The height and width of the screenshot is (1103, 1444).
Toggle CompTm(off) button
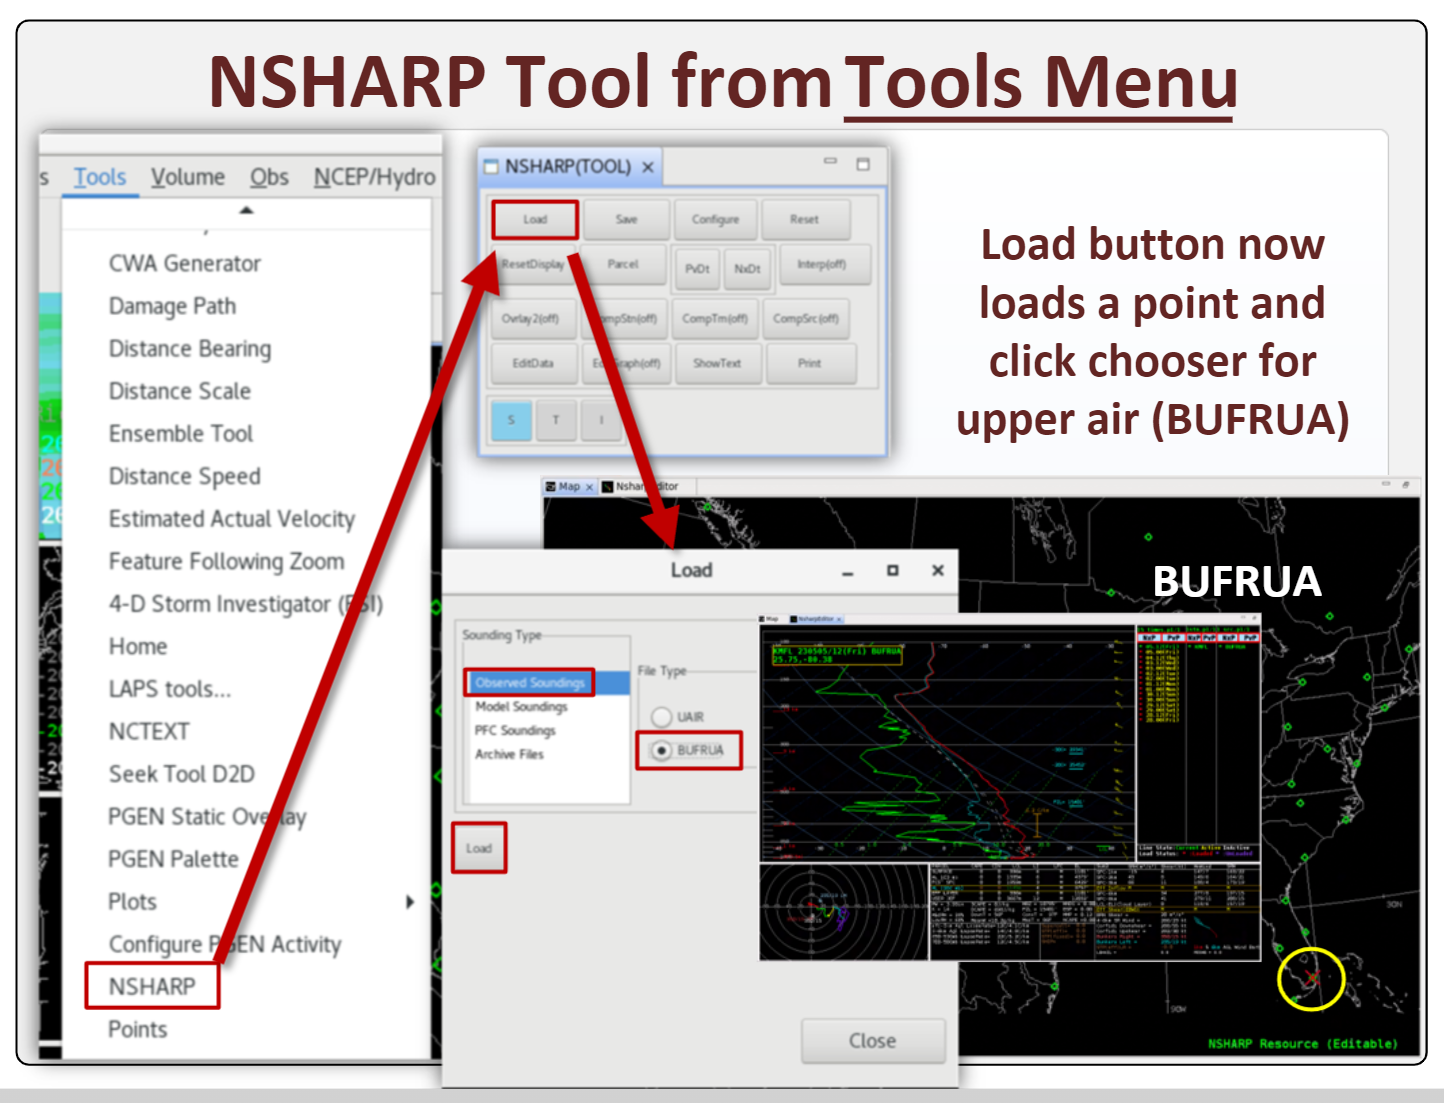[715, 319]
